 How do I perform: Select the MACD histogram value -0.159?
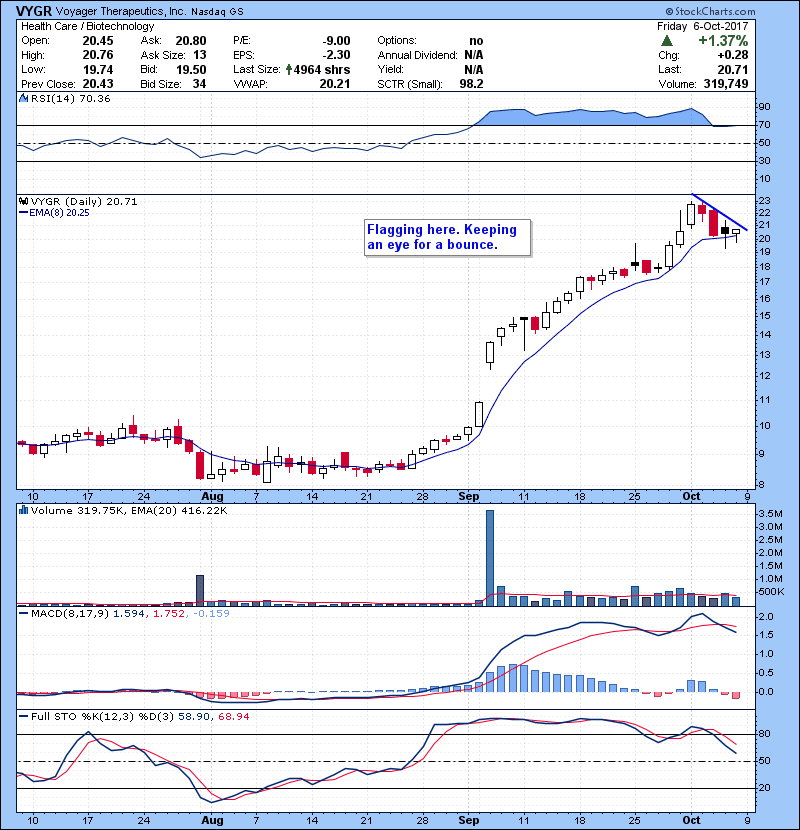[211, 614]
